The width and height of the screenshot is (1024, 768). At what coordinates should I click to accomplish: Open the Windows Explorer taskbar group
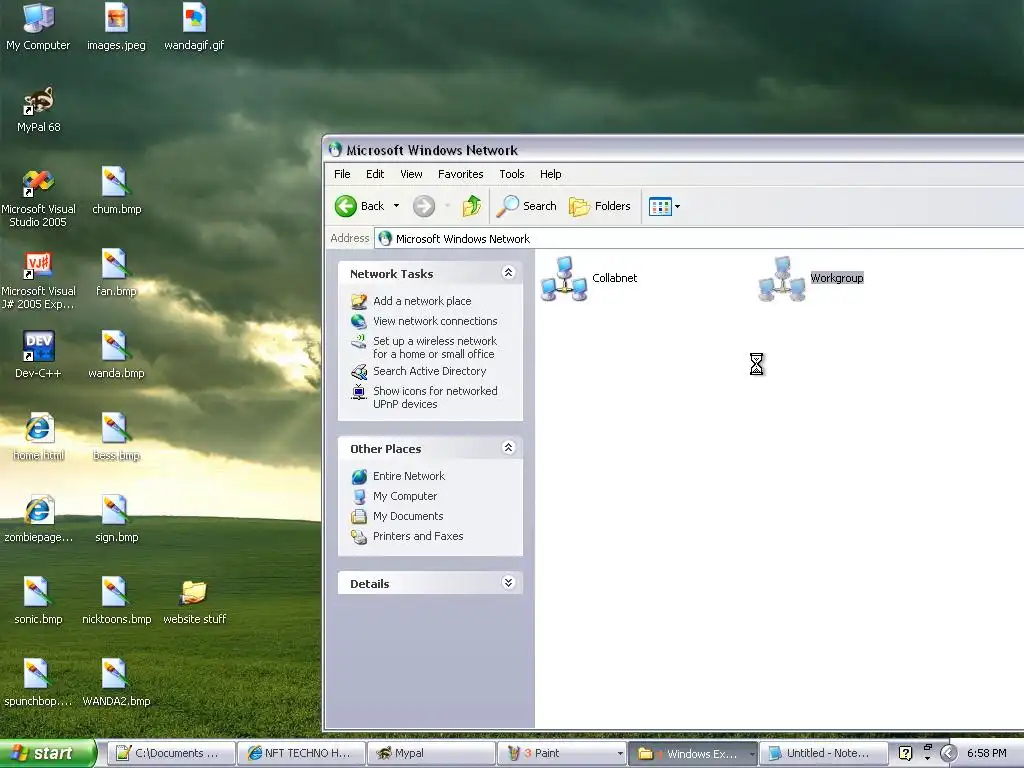tap(693, 754)
